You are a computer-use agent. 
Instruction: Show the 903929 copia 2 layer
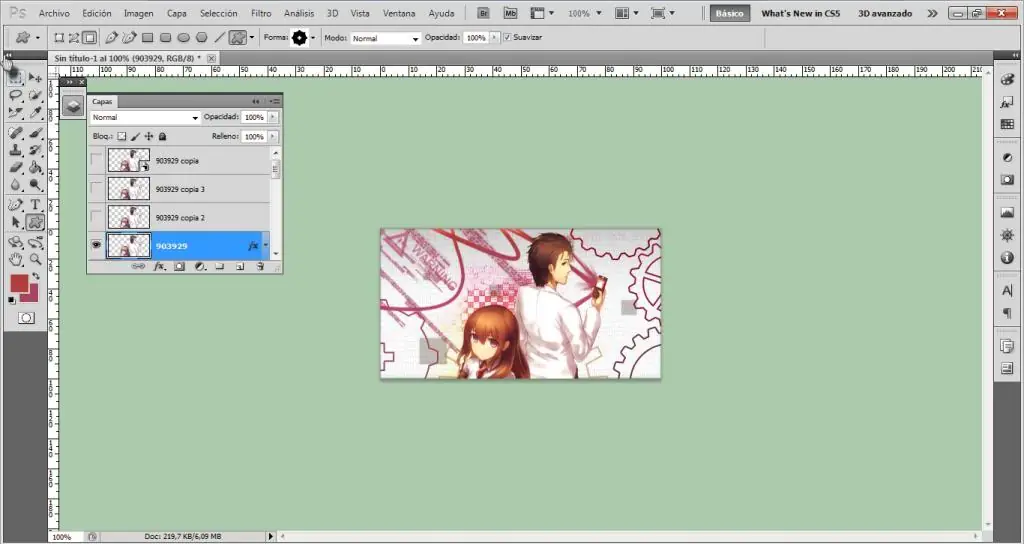coord(97,217)
